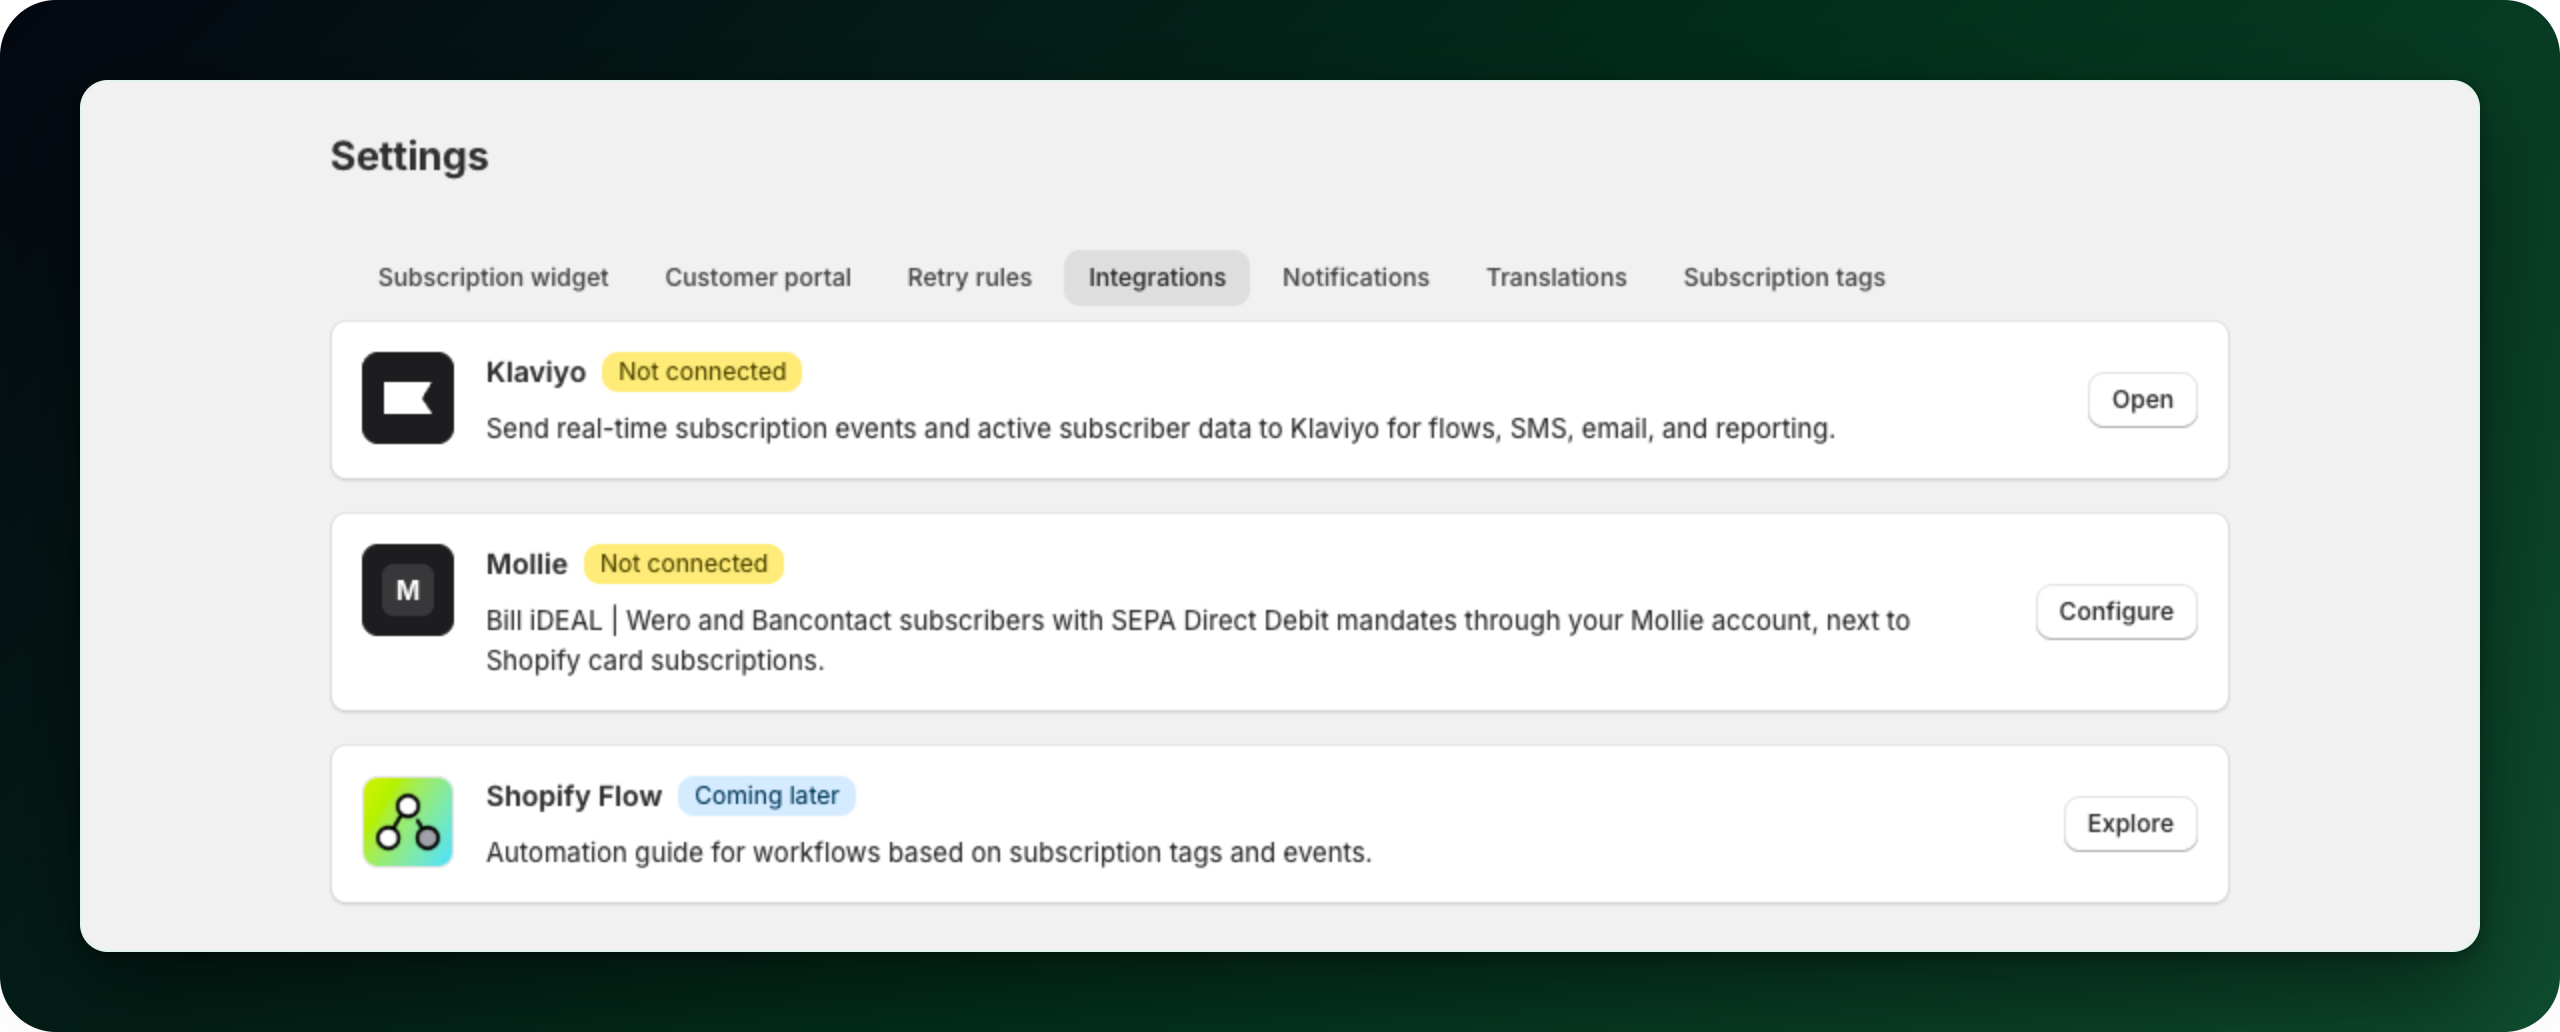Click the 'Bill iDEAL | Wero and Bancontact' description
Image resolution: width=2560 pixels, height=1032 pixels.
[1198, 640]
